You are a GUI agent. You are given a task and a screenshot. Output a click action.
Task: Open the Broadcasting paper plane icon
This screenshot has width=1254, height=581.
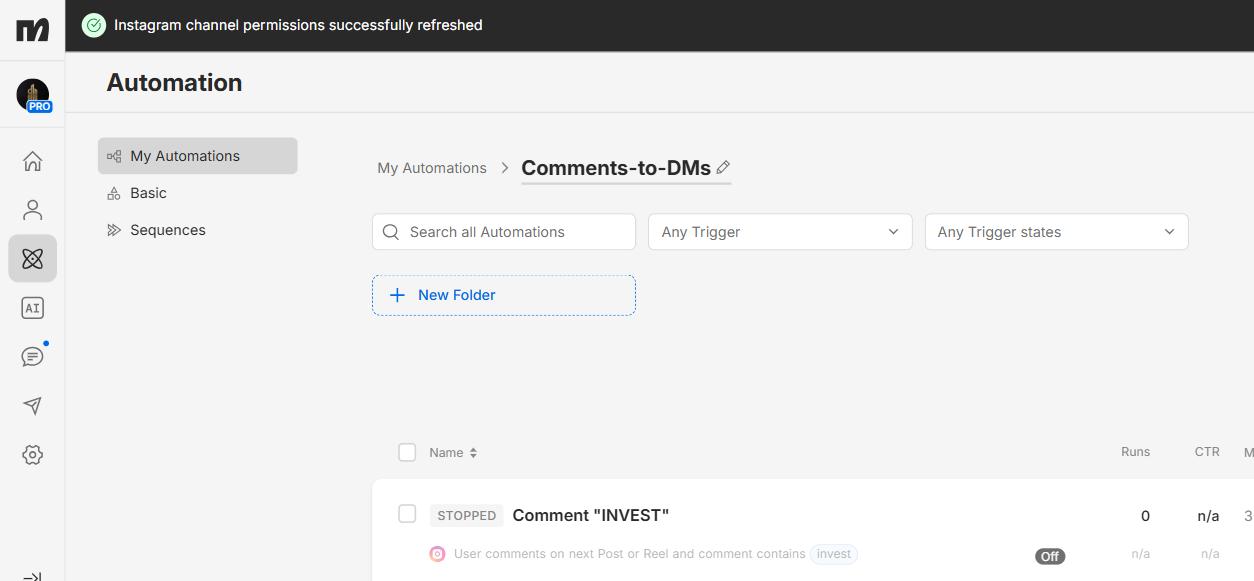coord(32,406)
